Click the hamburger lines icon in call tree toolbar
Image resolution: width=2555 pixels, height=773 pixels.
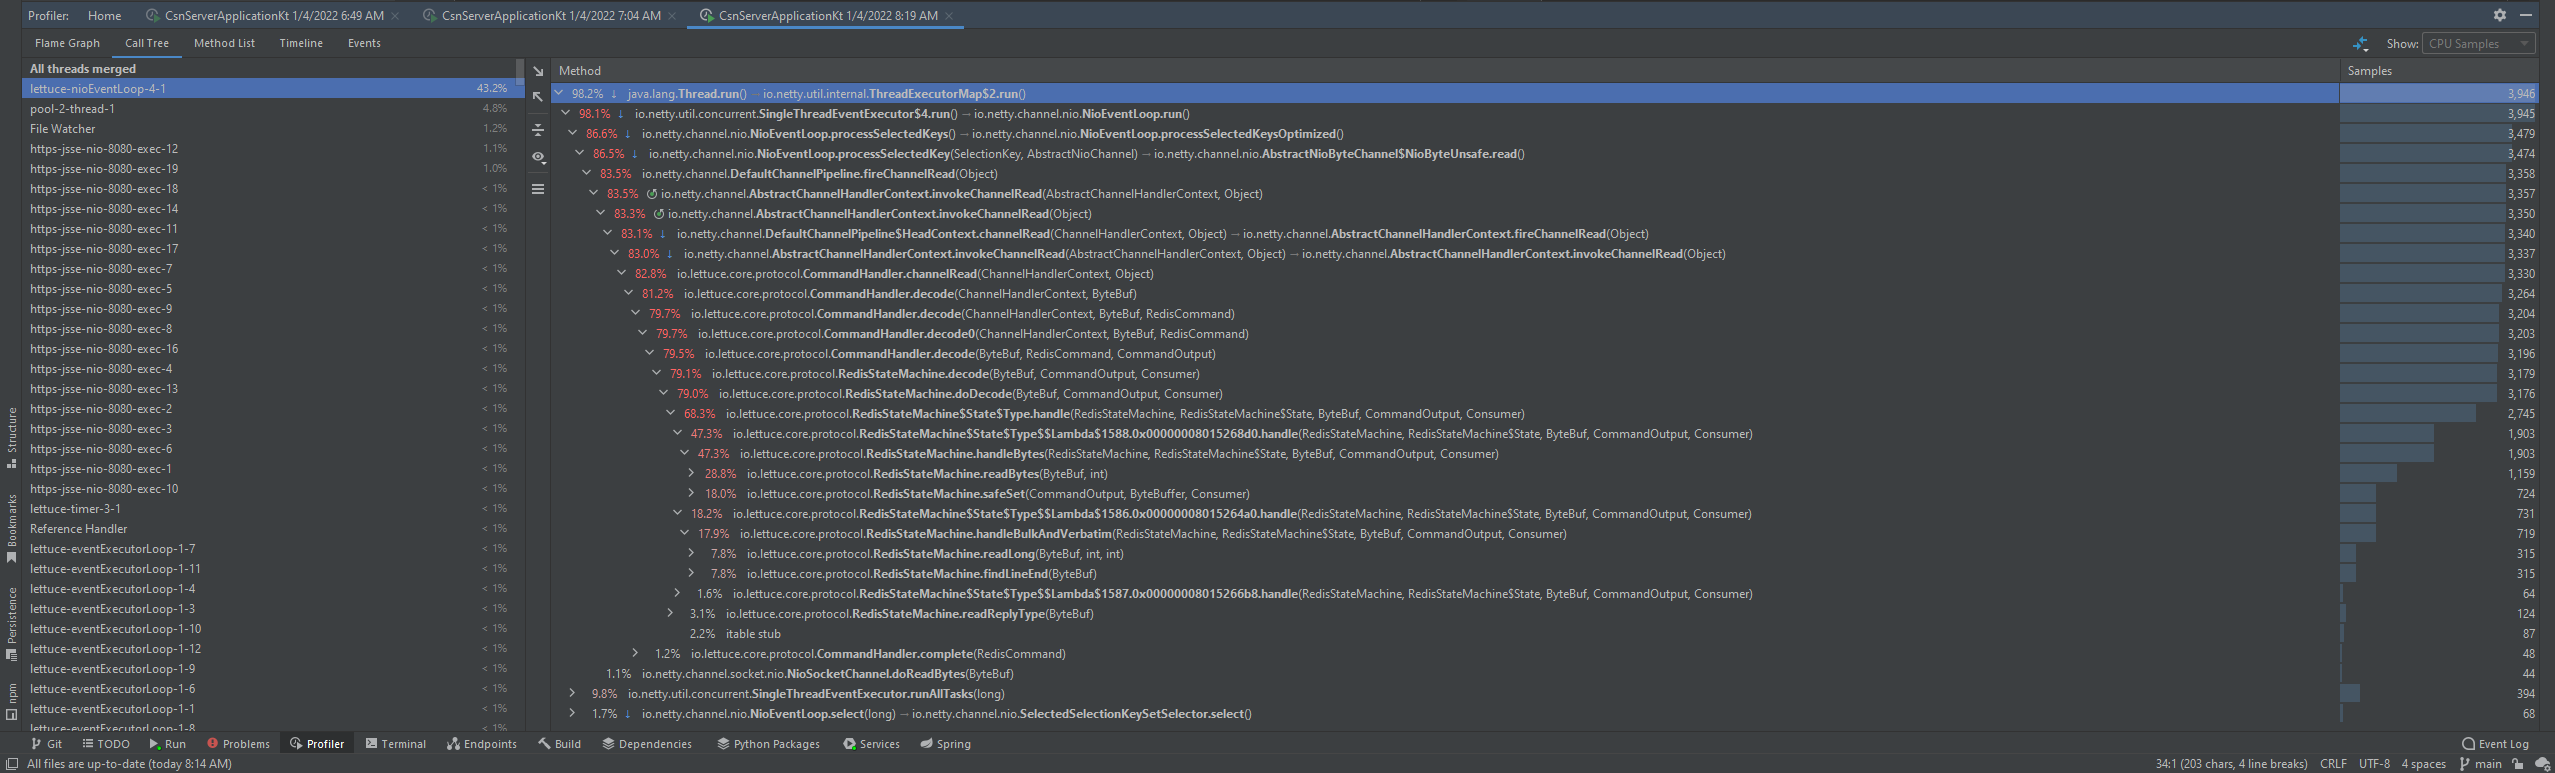[x=538, y=189]
